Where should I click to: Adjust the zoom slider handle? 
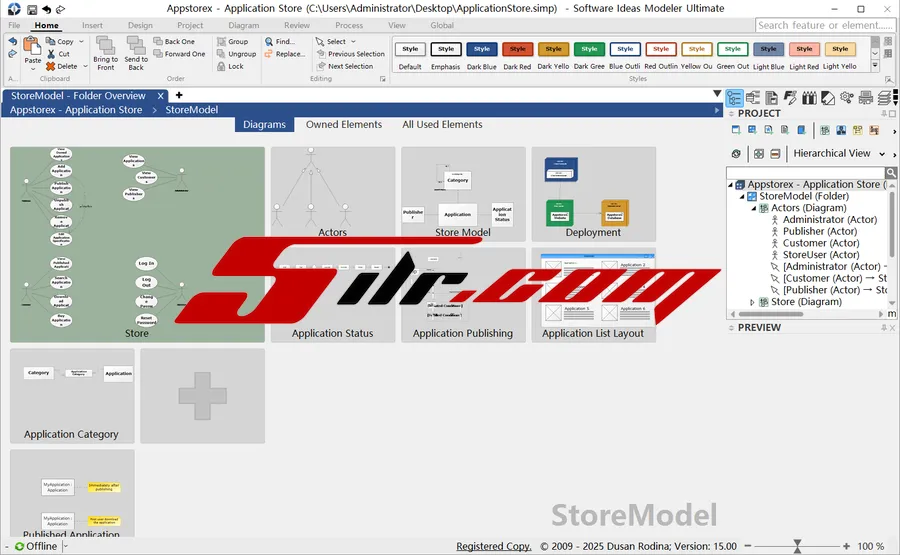tap(797, 546)
